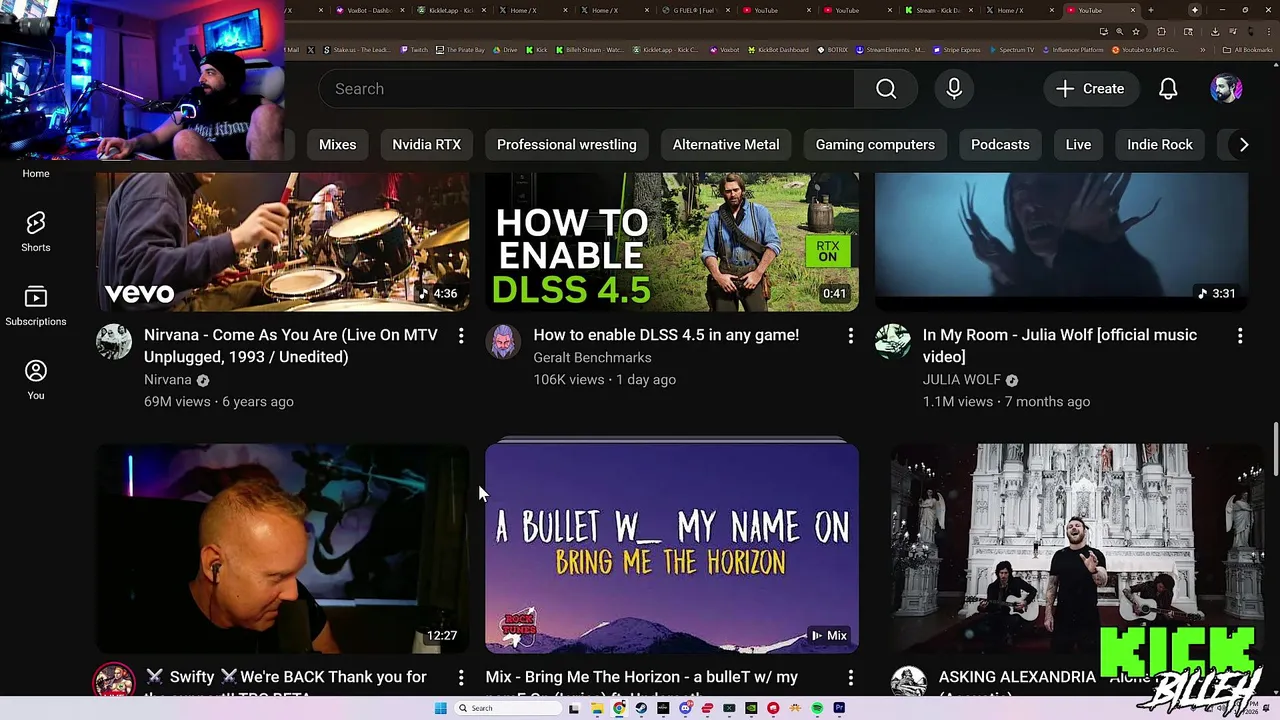The width and height of the screenshot is (1280, 720).
Task: Open JULIA WOLF channel name
Action: 961,380
